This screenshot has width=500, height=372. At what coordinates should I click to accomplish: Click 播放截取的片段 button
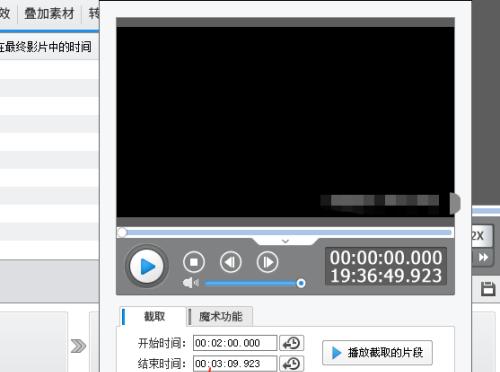[x=377, y=352]
